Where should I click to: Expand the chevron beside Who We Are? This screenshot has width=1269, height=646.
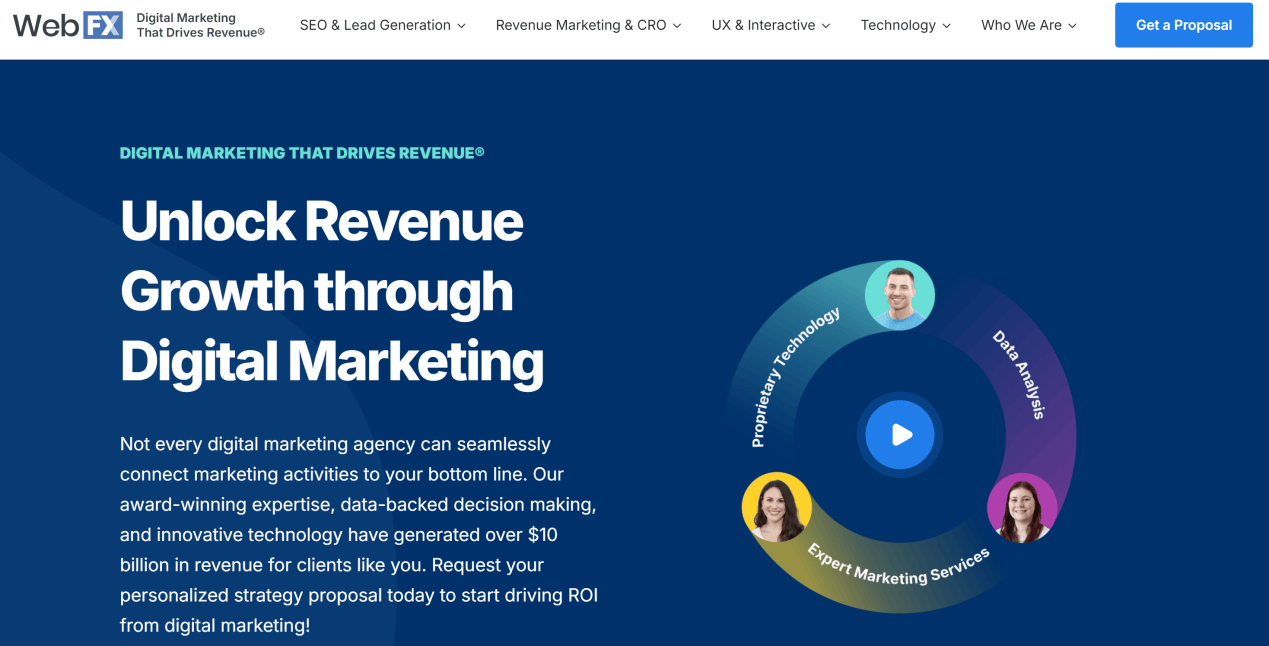tap(1072, 26)
